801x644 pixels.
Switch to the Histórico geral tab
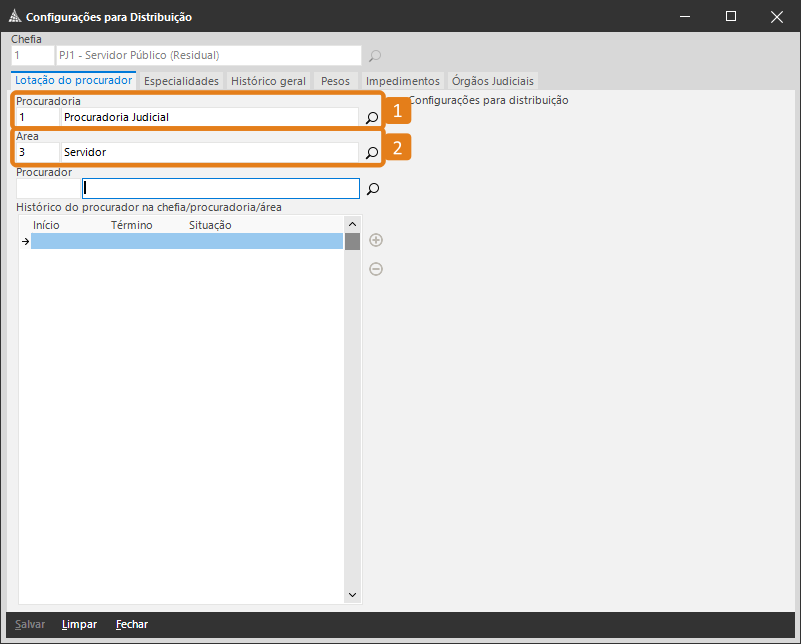point(268,81)
